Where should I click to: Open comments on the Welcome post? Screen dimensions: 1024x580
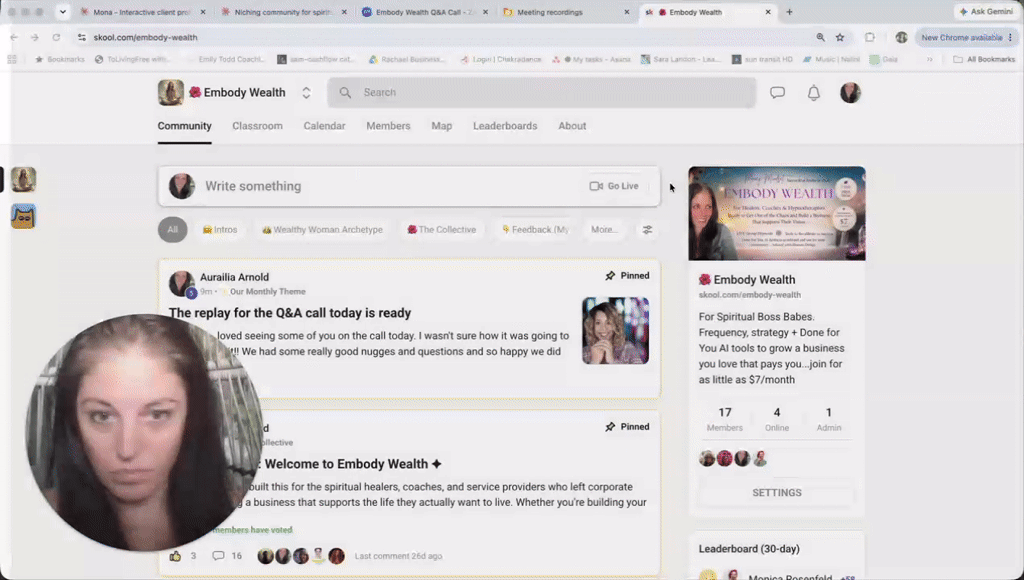pyautogui.click(x=227, y=556)
